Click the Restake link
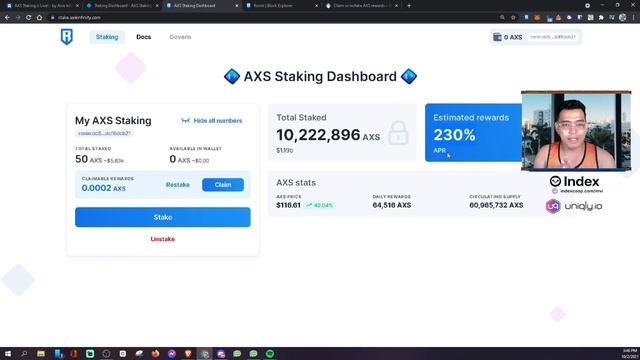Screen dimensions: 640x360 click(178, 185)
